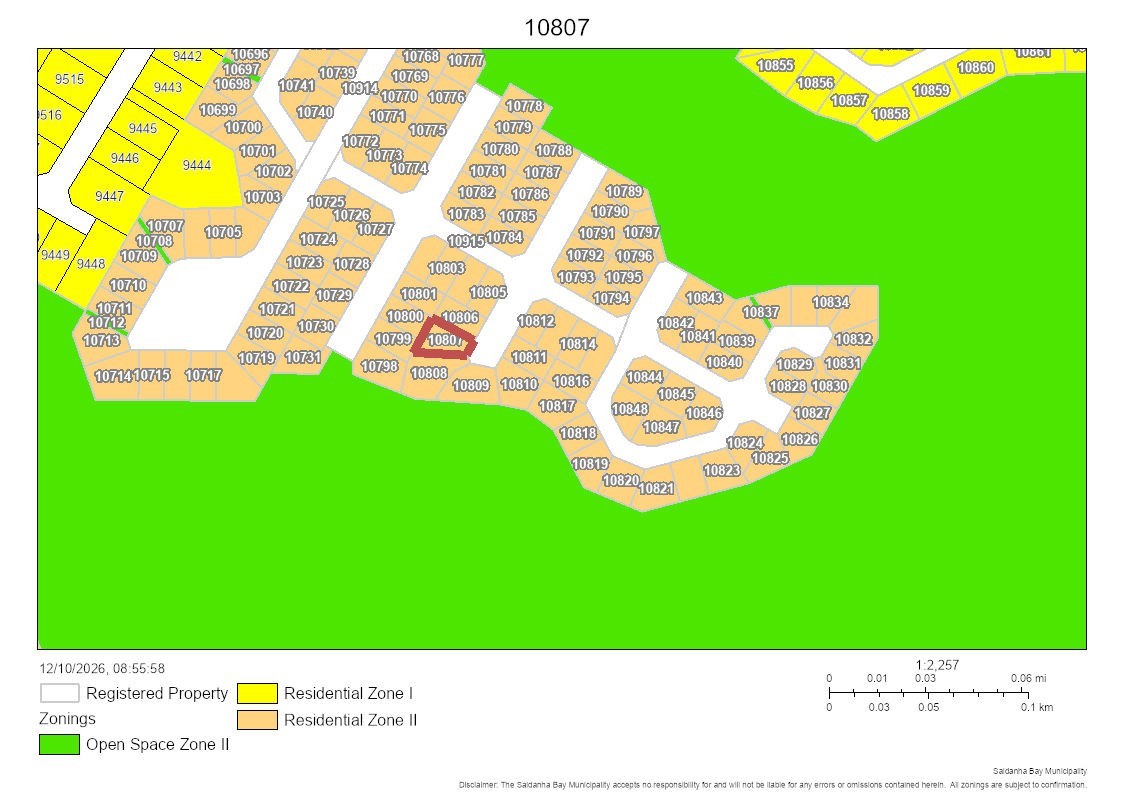Select parcel label 10860

tap(976, 67)
